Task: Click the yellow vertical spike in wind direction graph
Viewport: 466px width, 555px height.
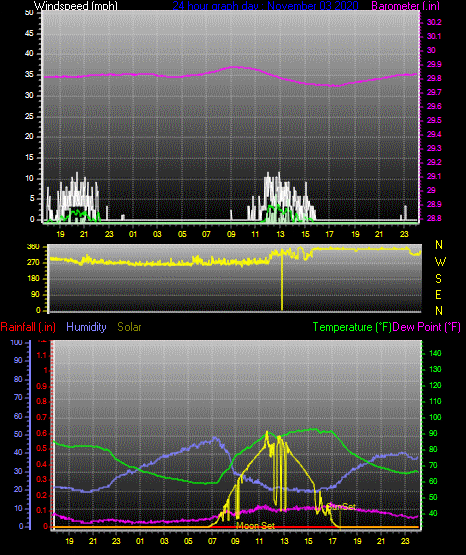Action: 282,281
